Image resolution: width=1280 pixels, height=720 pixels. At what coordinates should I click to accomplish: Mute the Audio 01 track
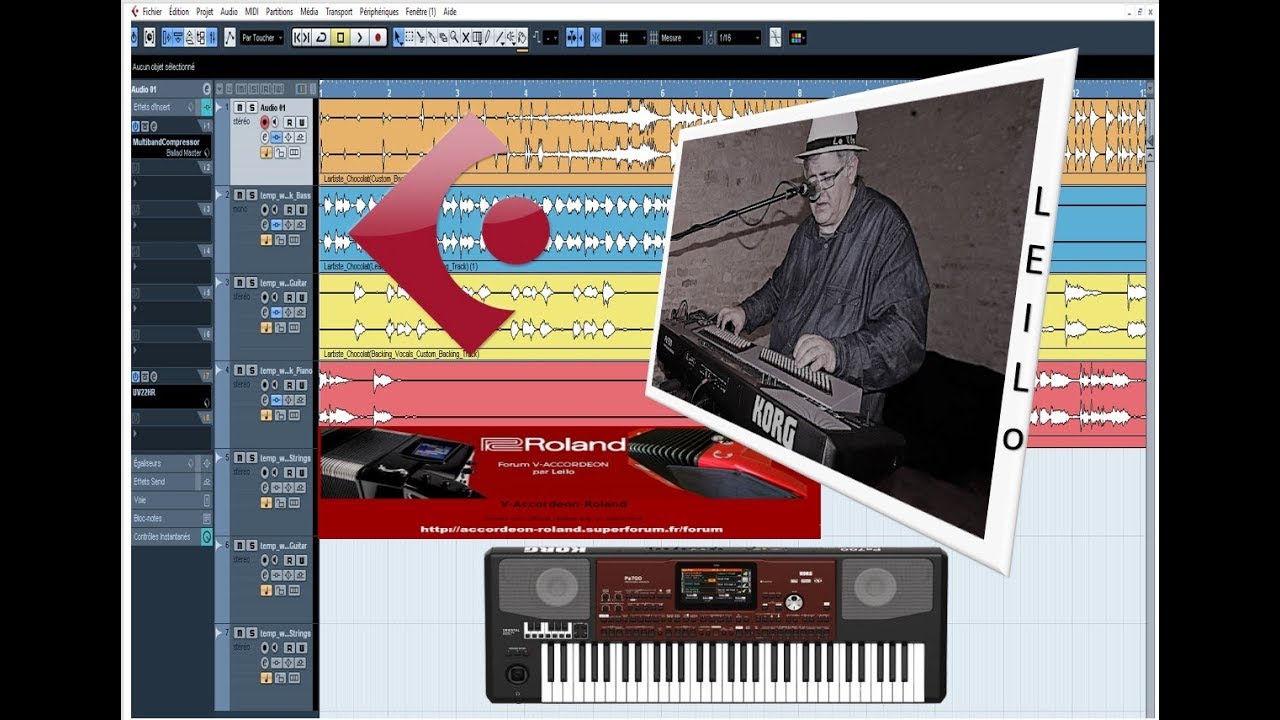(239, 108)
